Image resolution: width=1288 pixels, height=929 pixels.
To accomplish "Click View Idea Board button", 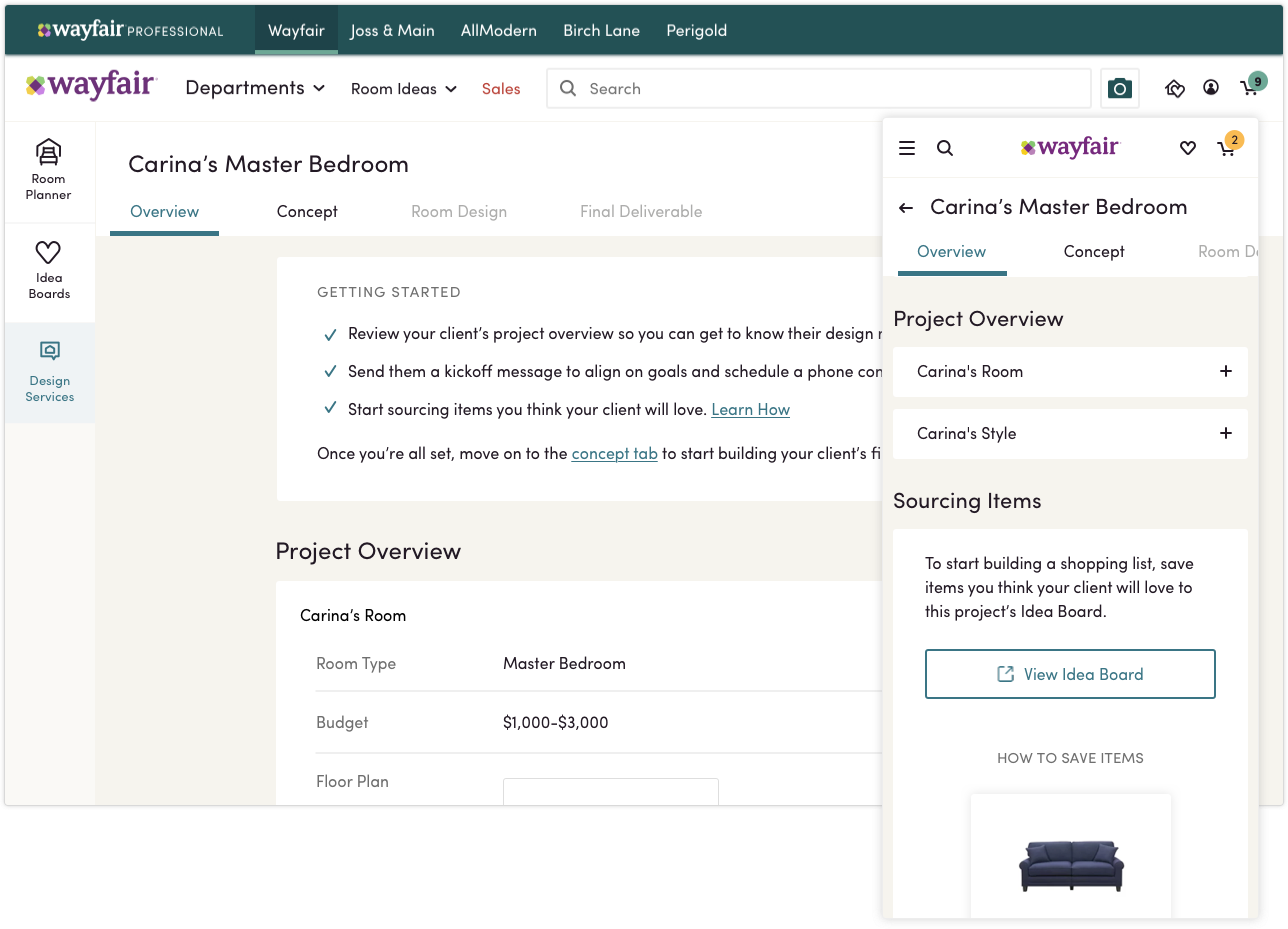I will pos(1070,674).
